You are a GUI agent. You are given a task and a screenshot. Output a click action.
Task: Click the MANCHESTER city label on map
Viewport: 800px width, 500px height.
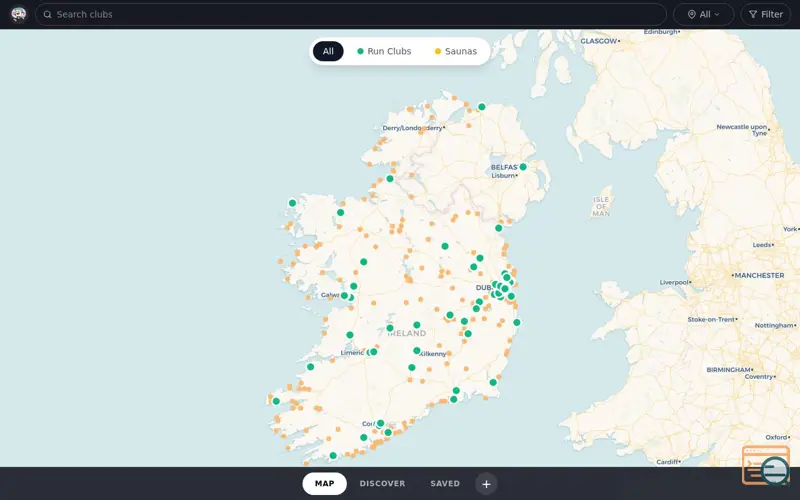(x=759, y=275)
